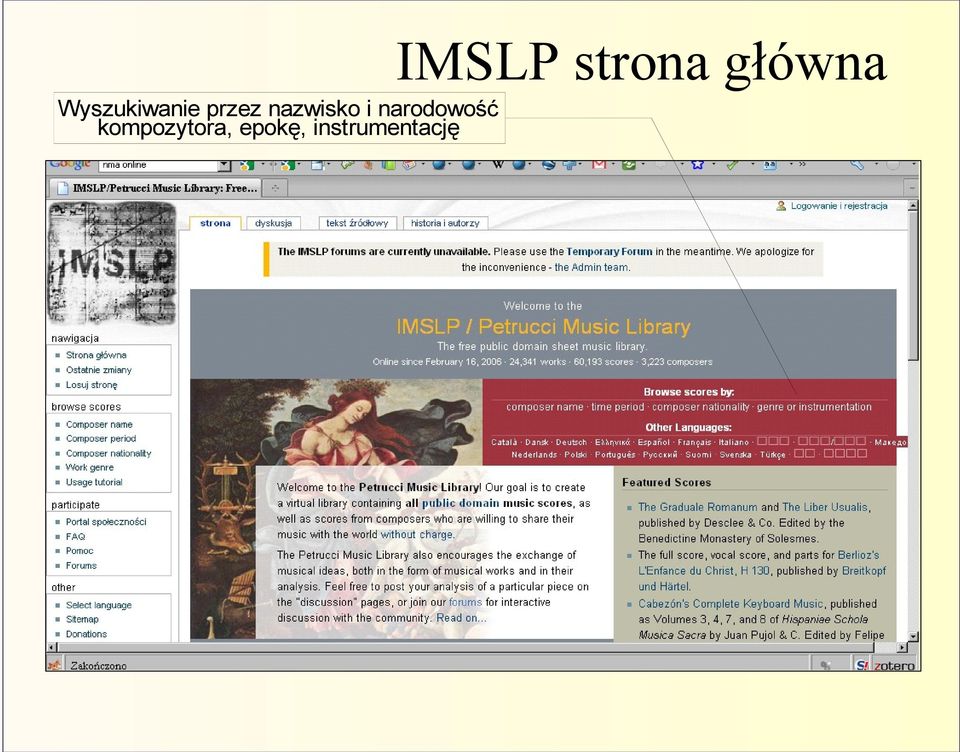This screenshot has height=752, width=960.
Task: Open the Usage tutorial link
Action: click(94, 482)
